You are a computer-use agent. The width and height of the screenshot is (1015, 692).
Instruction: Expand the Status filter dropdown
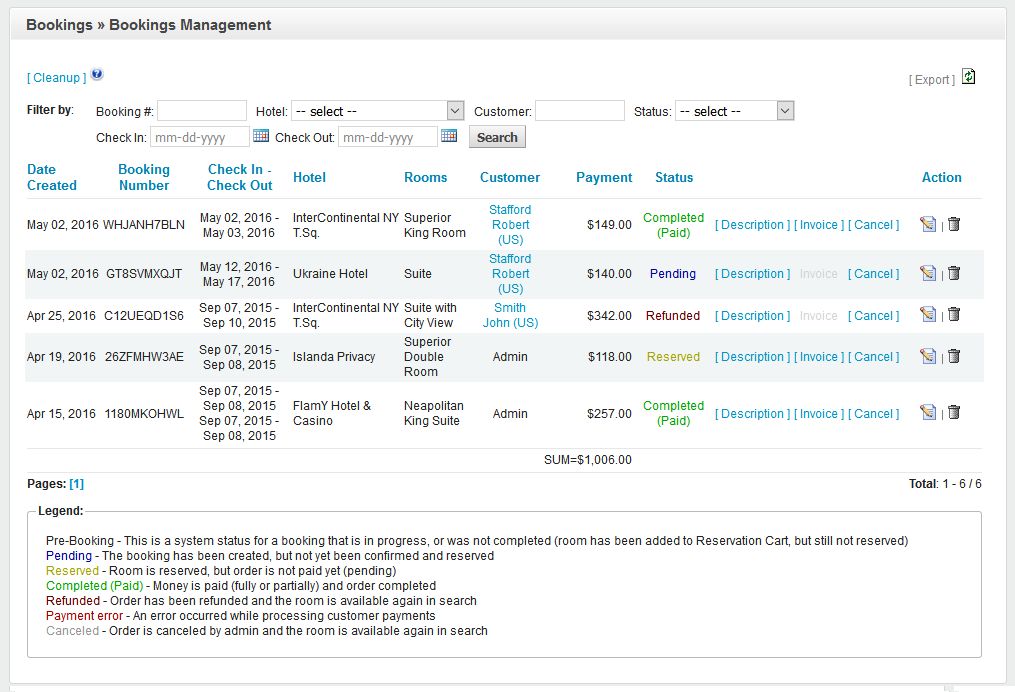pos(734,111)
